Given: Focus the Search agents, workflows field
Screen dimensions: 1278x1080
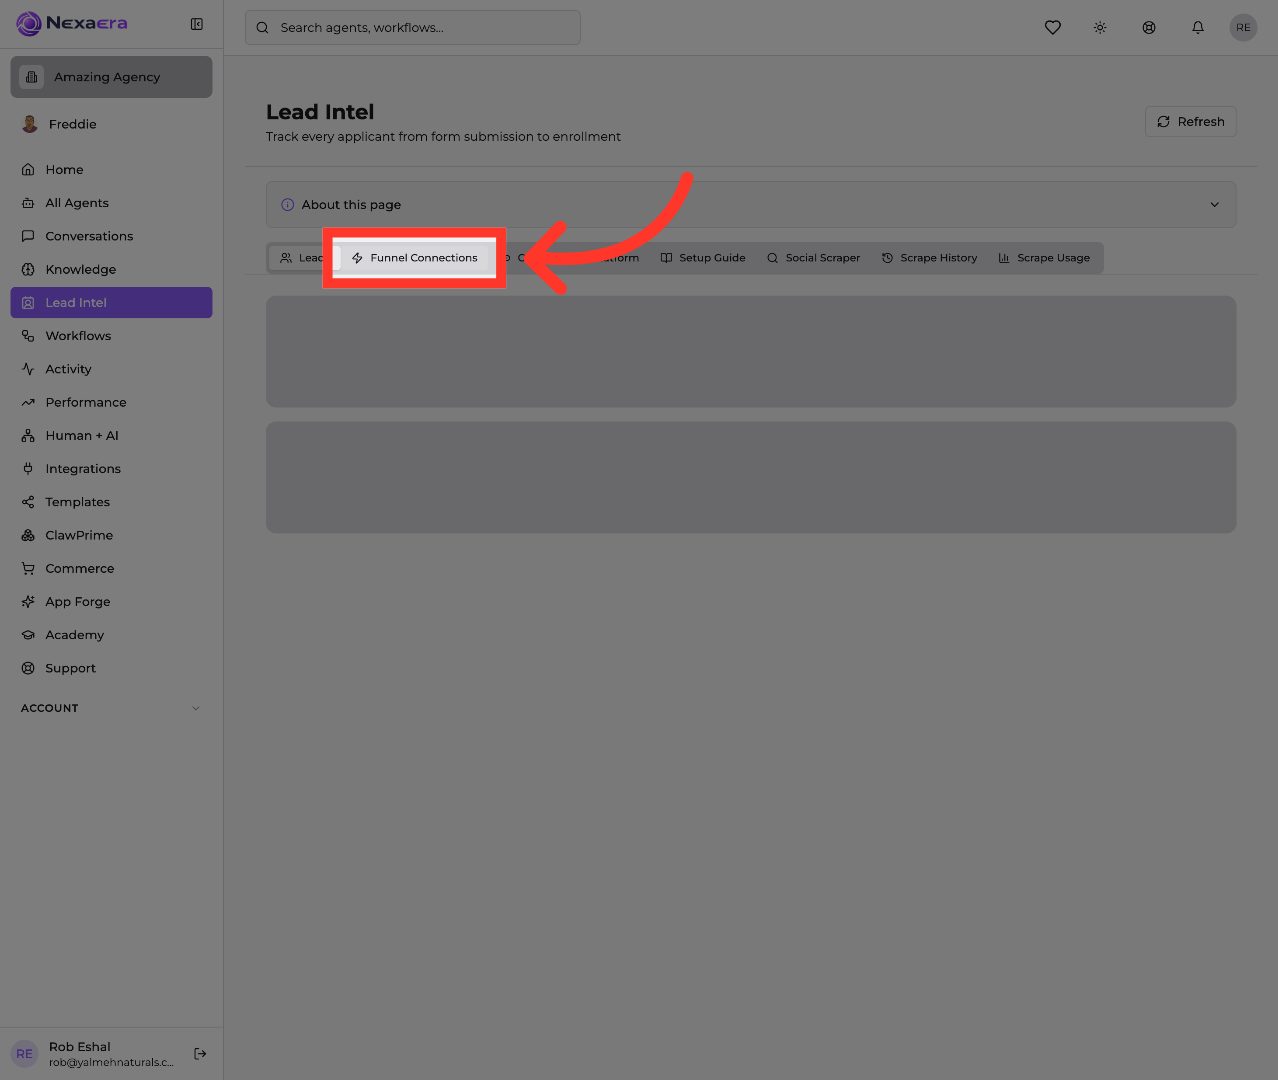Looking at the screenshot, I should pos(413,28).
